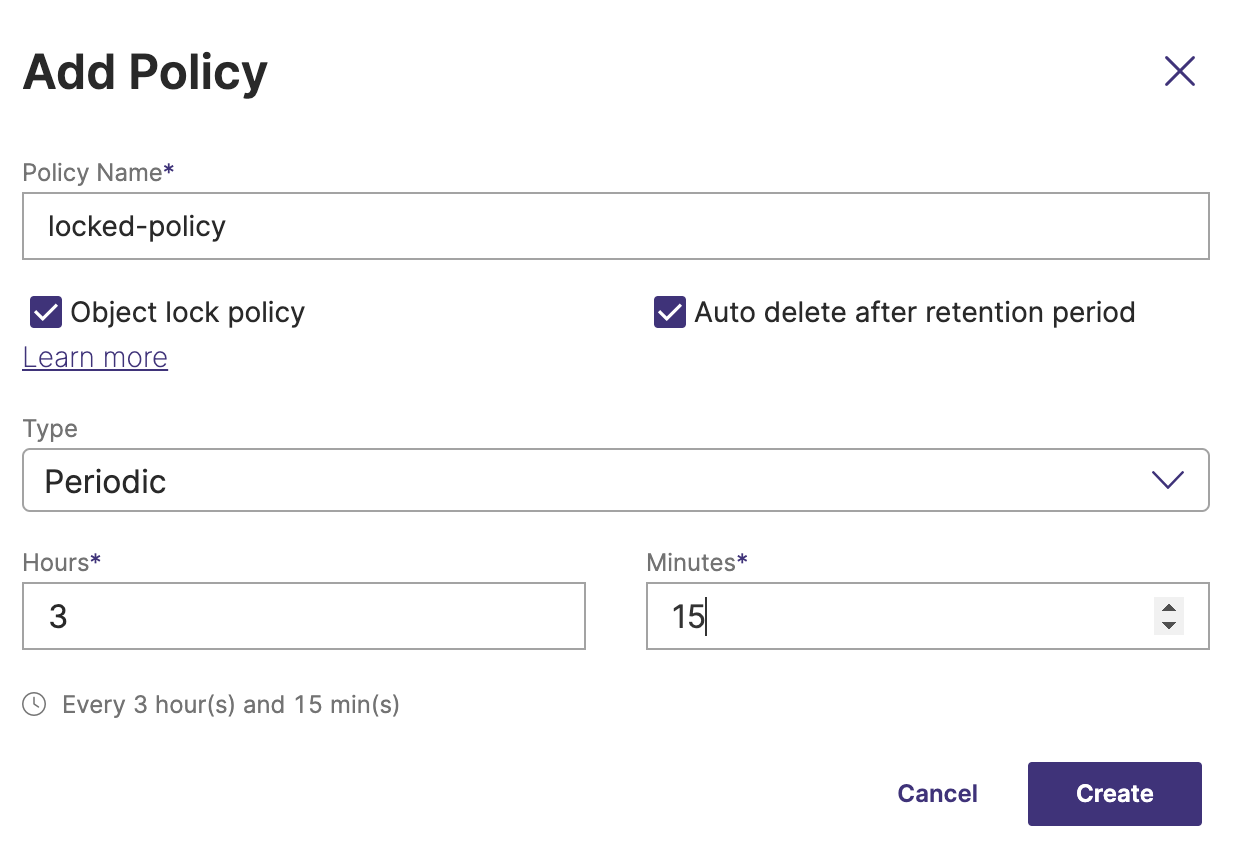Click into the Hours input field
Image resolution: width=1234 pixels, height=850 pixels.
click(x=303, y=617)
